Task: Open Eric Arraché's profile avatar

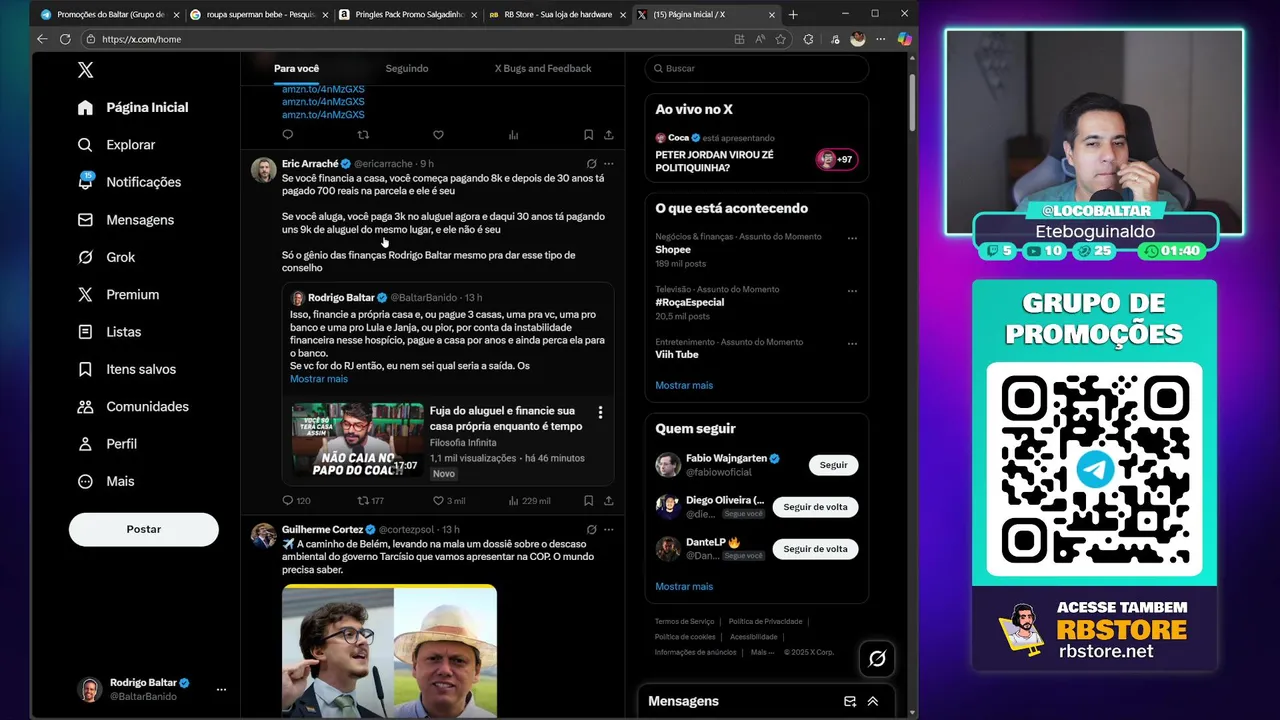Action: coord(264,170)
